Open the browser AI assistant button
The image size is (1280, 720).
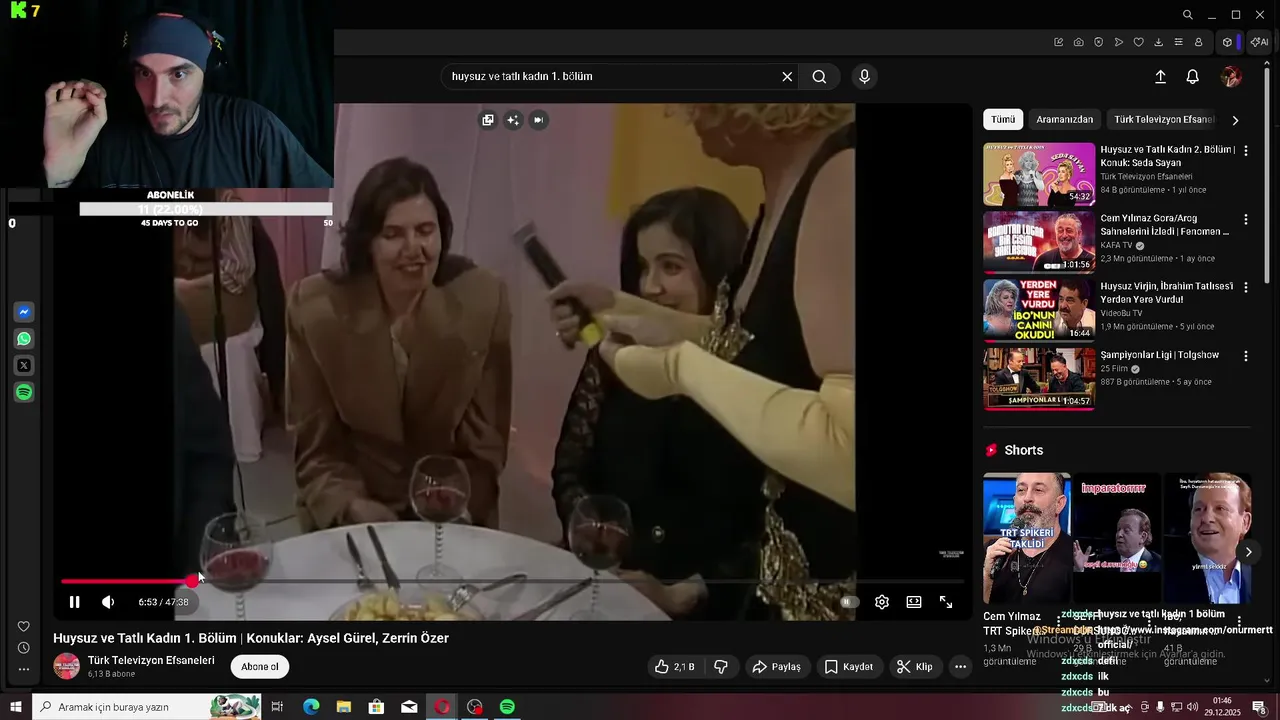click(1259, 42)
